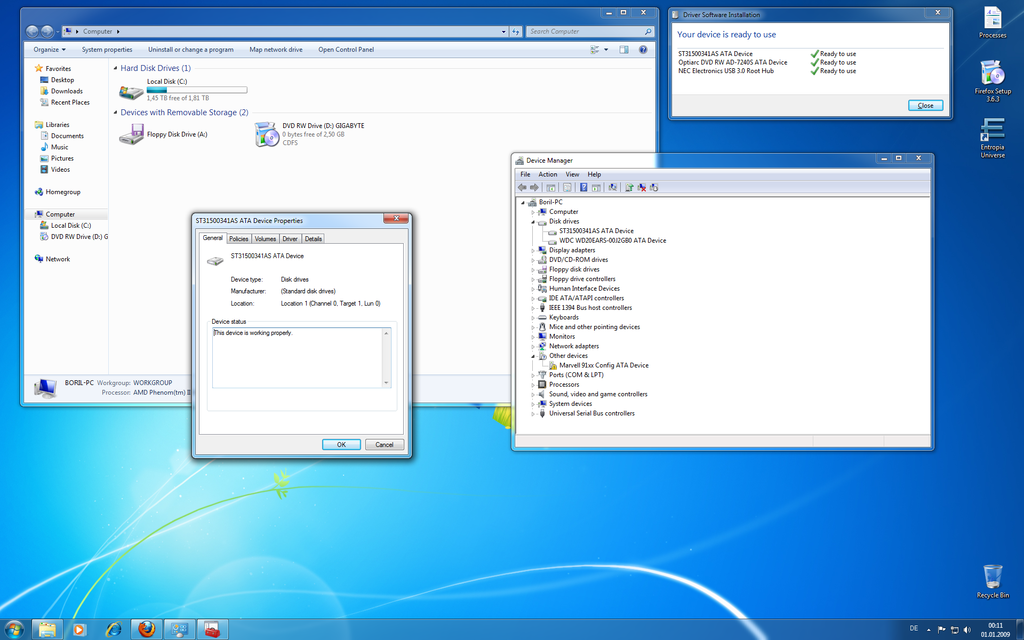Close the Driver Software Installation dialog
1024x640 pixels.
tap(925, 105)
